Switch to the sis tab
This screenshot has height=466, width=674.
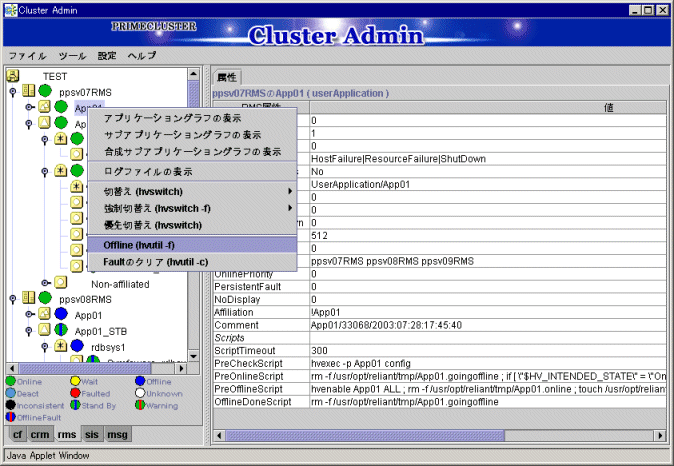click(x=92, y=435)
